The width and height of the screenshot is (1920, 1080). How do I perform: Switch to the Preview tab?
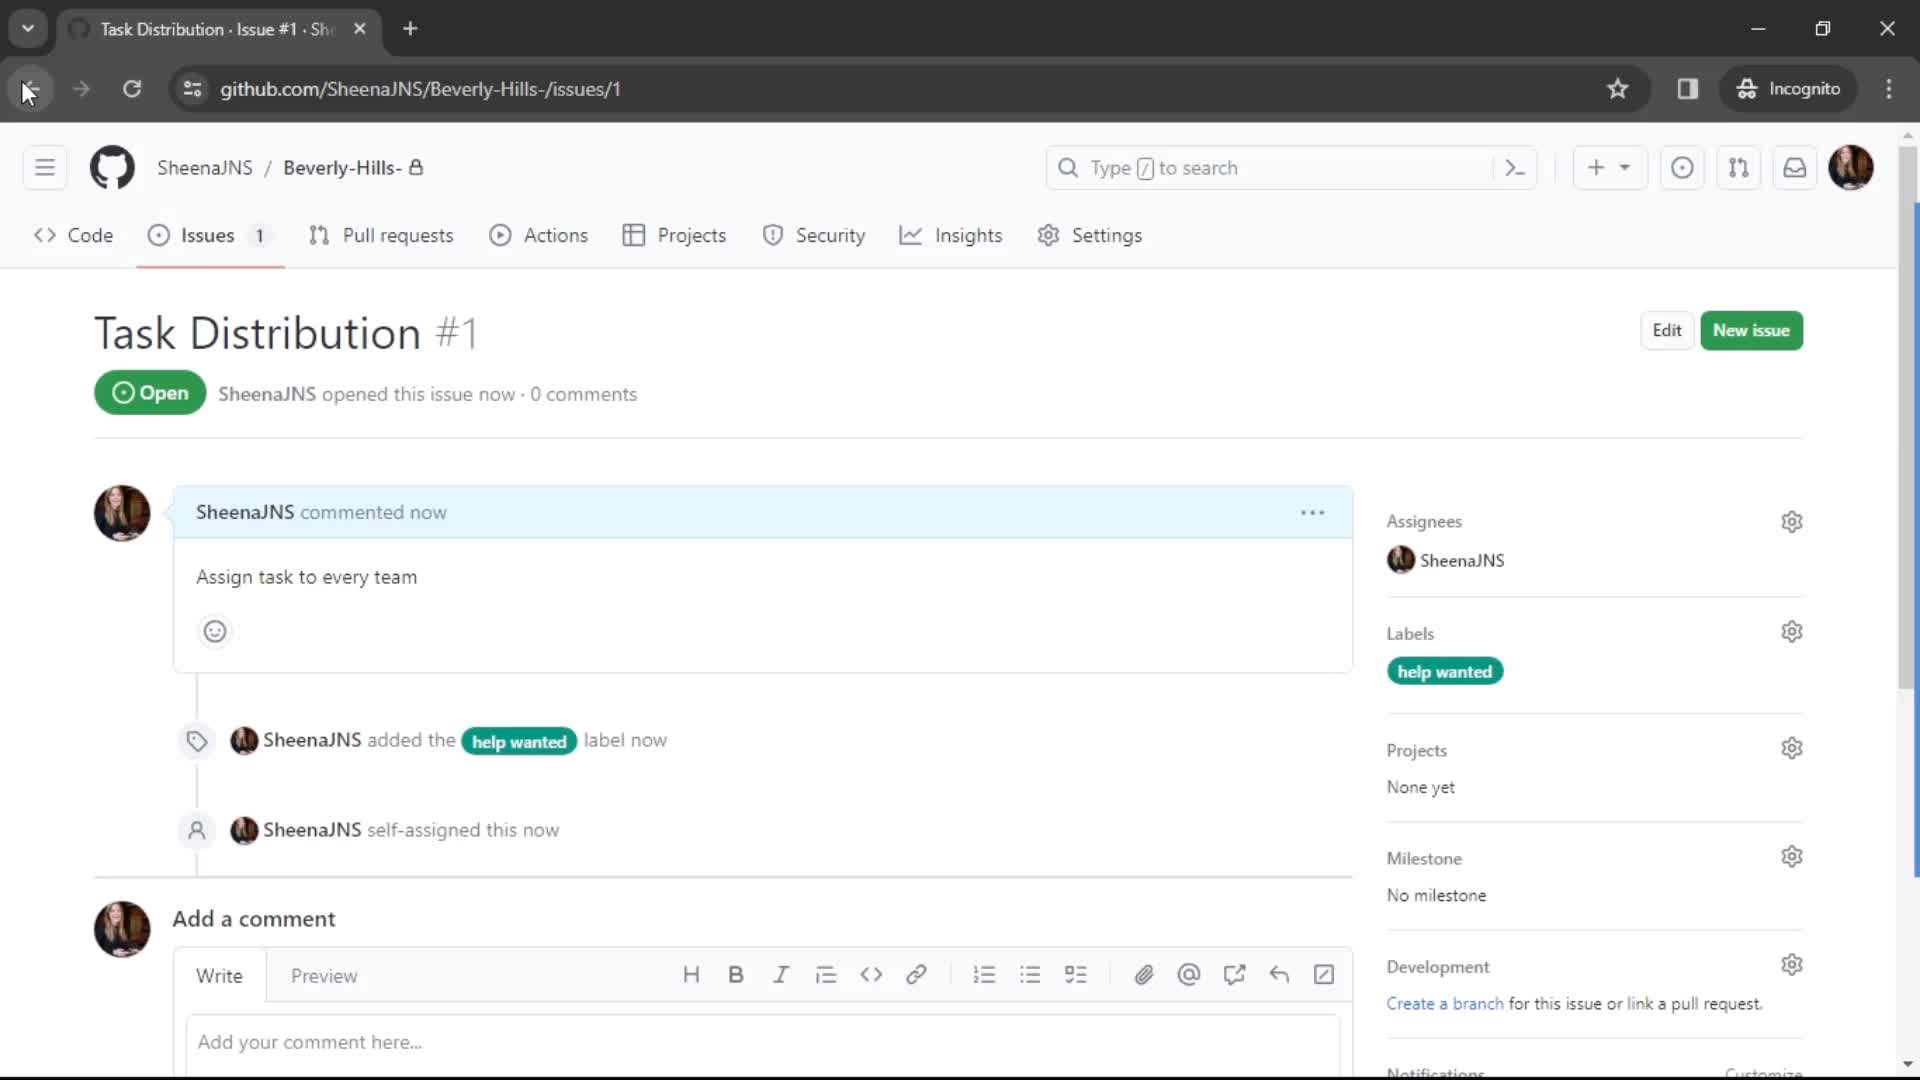(x=326, y=976)
